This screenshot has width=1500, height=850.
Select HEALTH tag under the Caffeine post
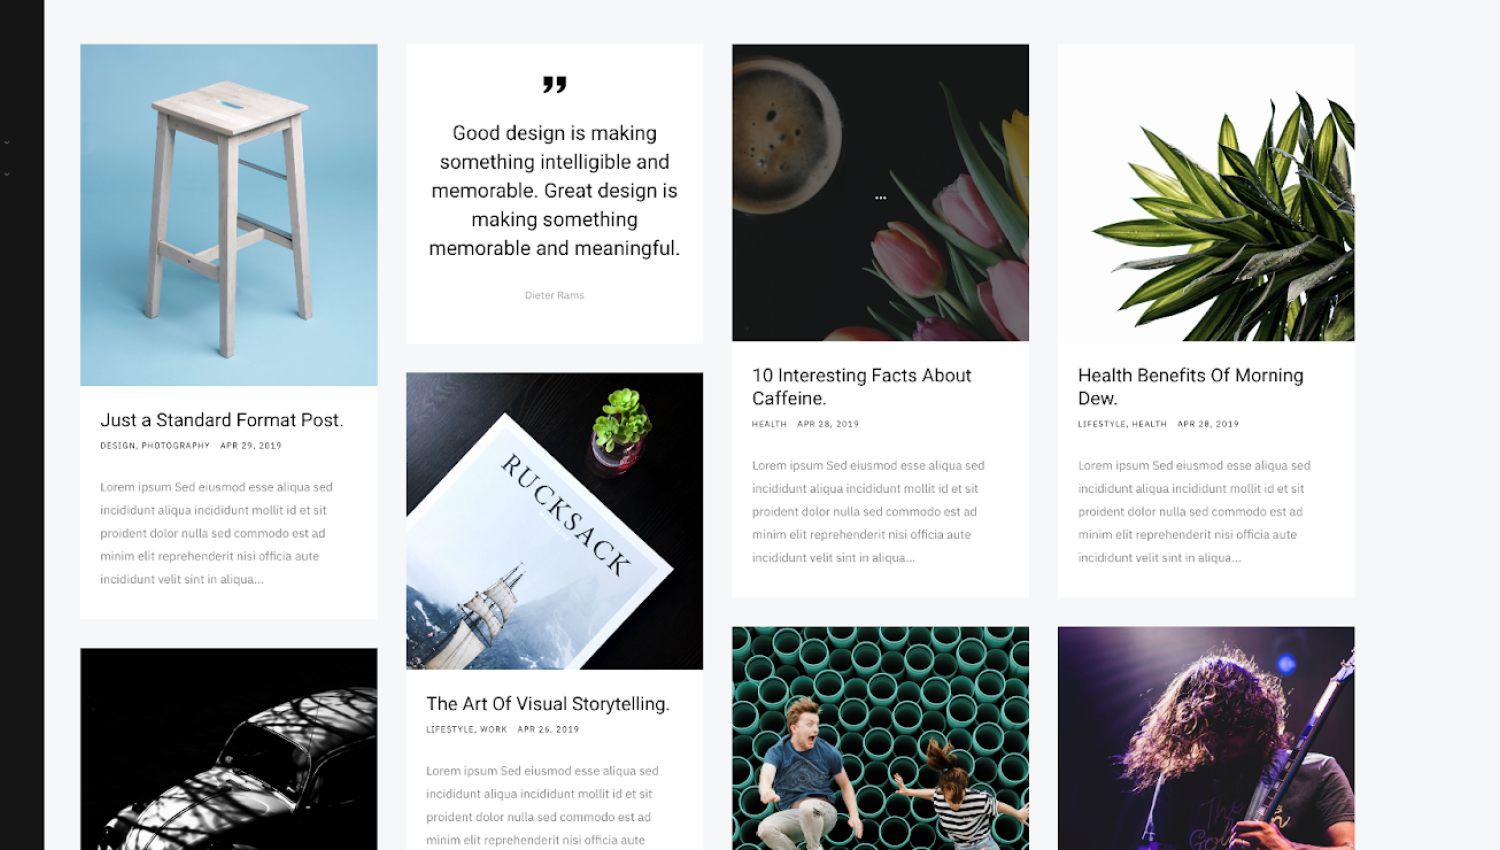769,424
